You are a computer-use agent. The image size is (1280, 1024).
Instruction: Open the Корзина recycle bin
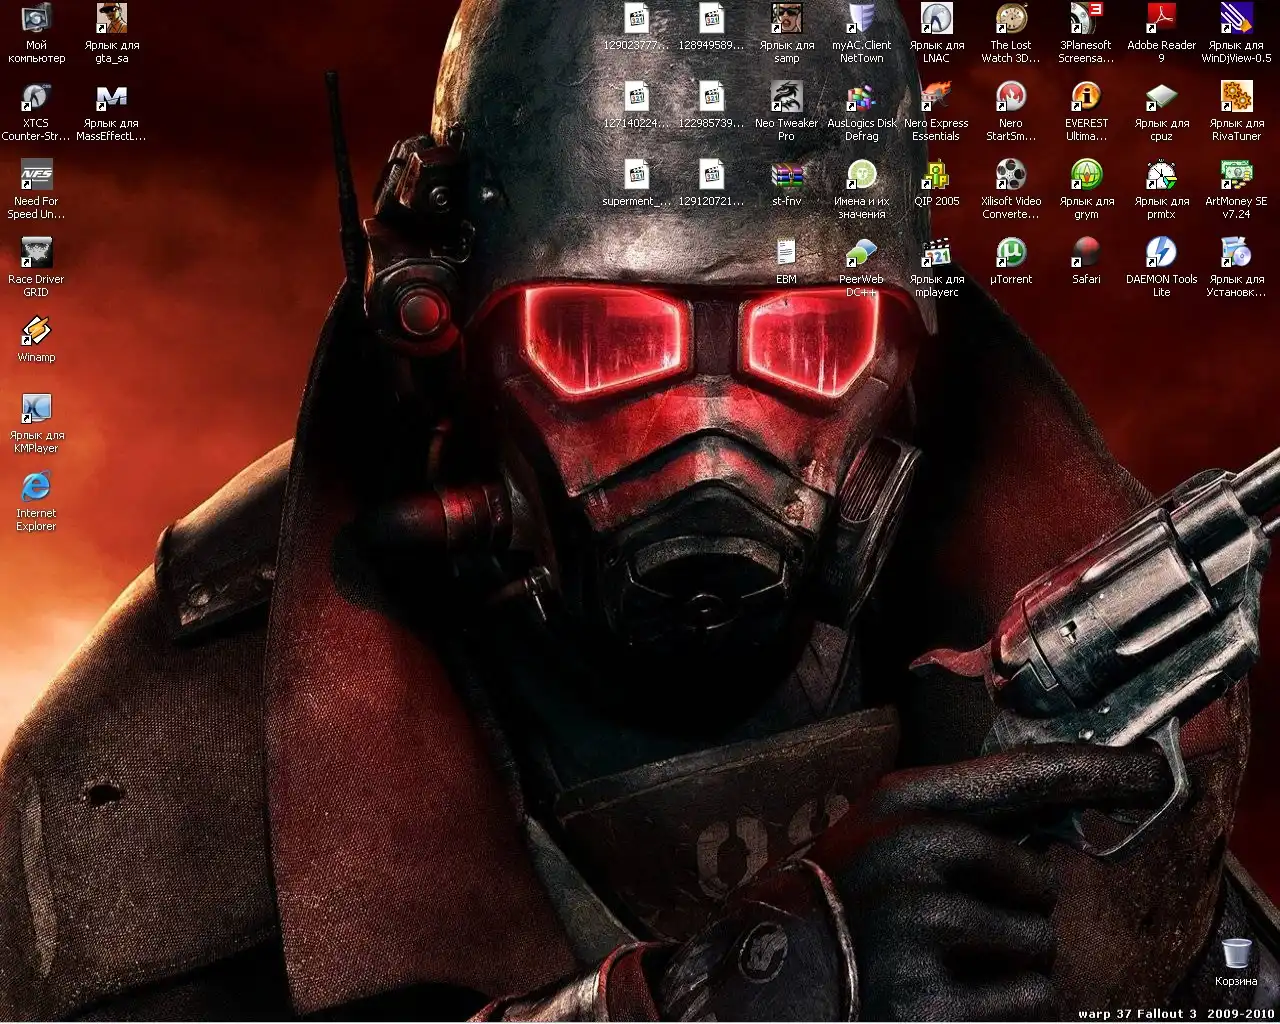click(x=1236, y=955)
